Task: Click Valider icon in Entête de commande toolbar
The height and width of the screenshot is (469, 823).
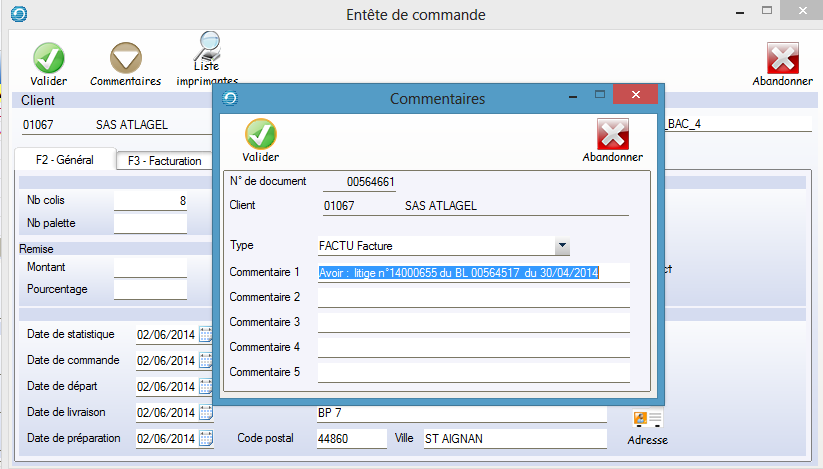Action: 48,58
